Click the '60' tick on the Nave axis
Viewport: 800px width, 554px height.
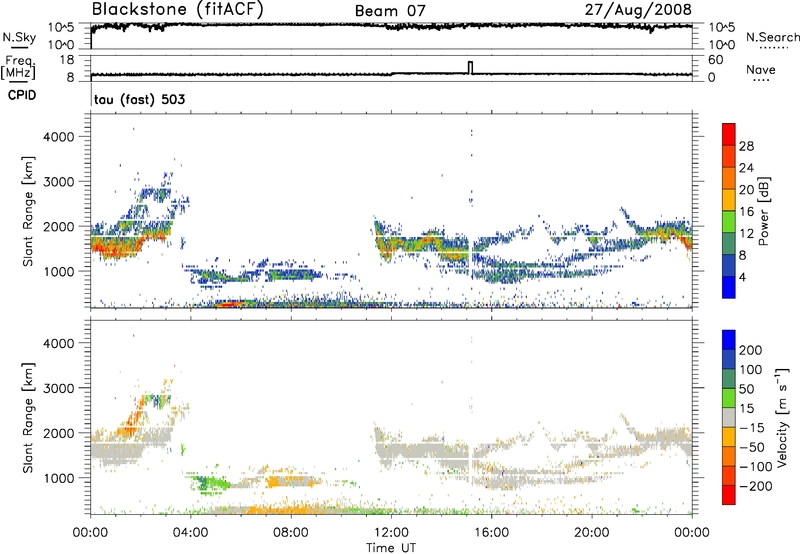[715, 60]
